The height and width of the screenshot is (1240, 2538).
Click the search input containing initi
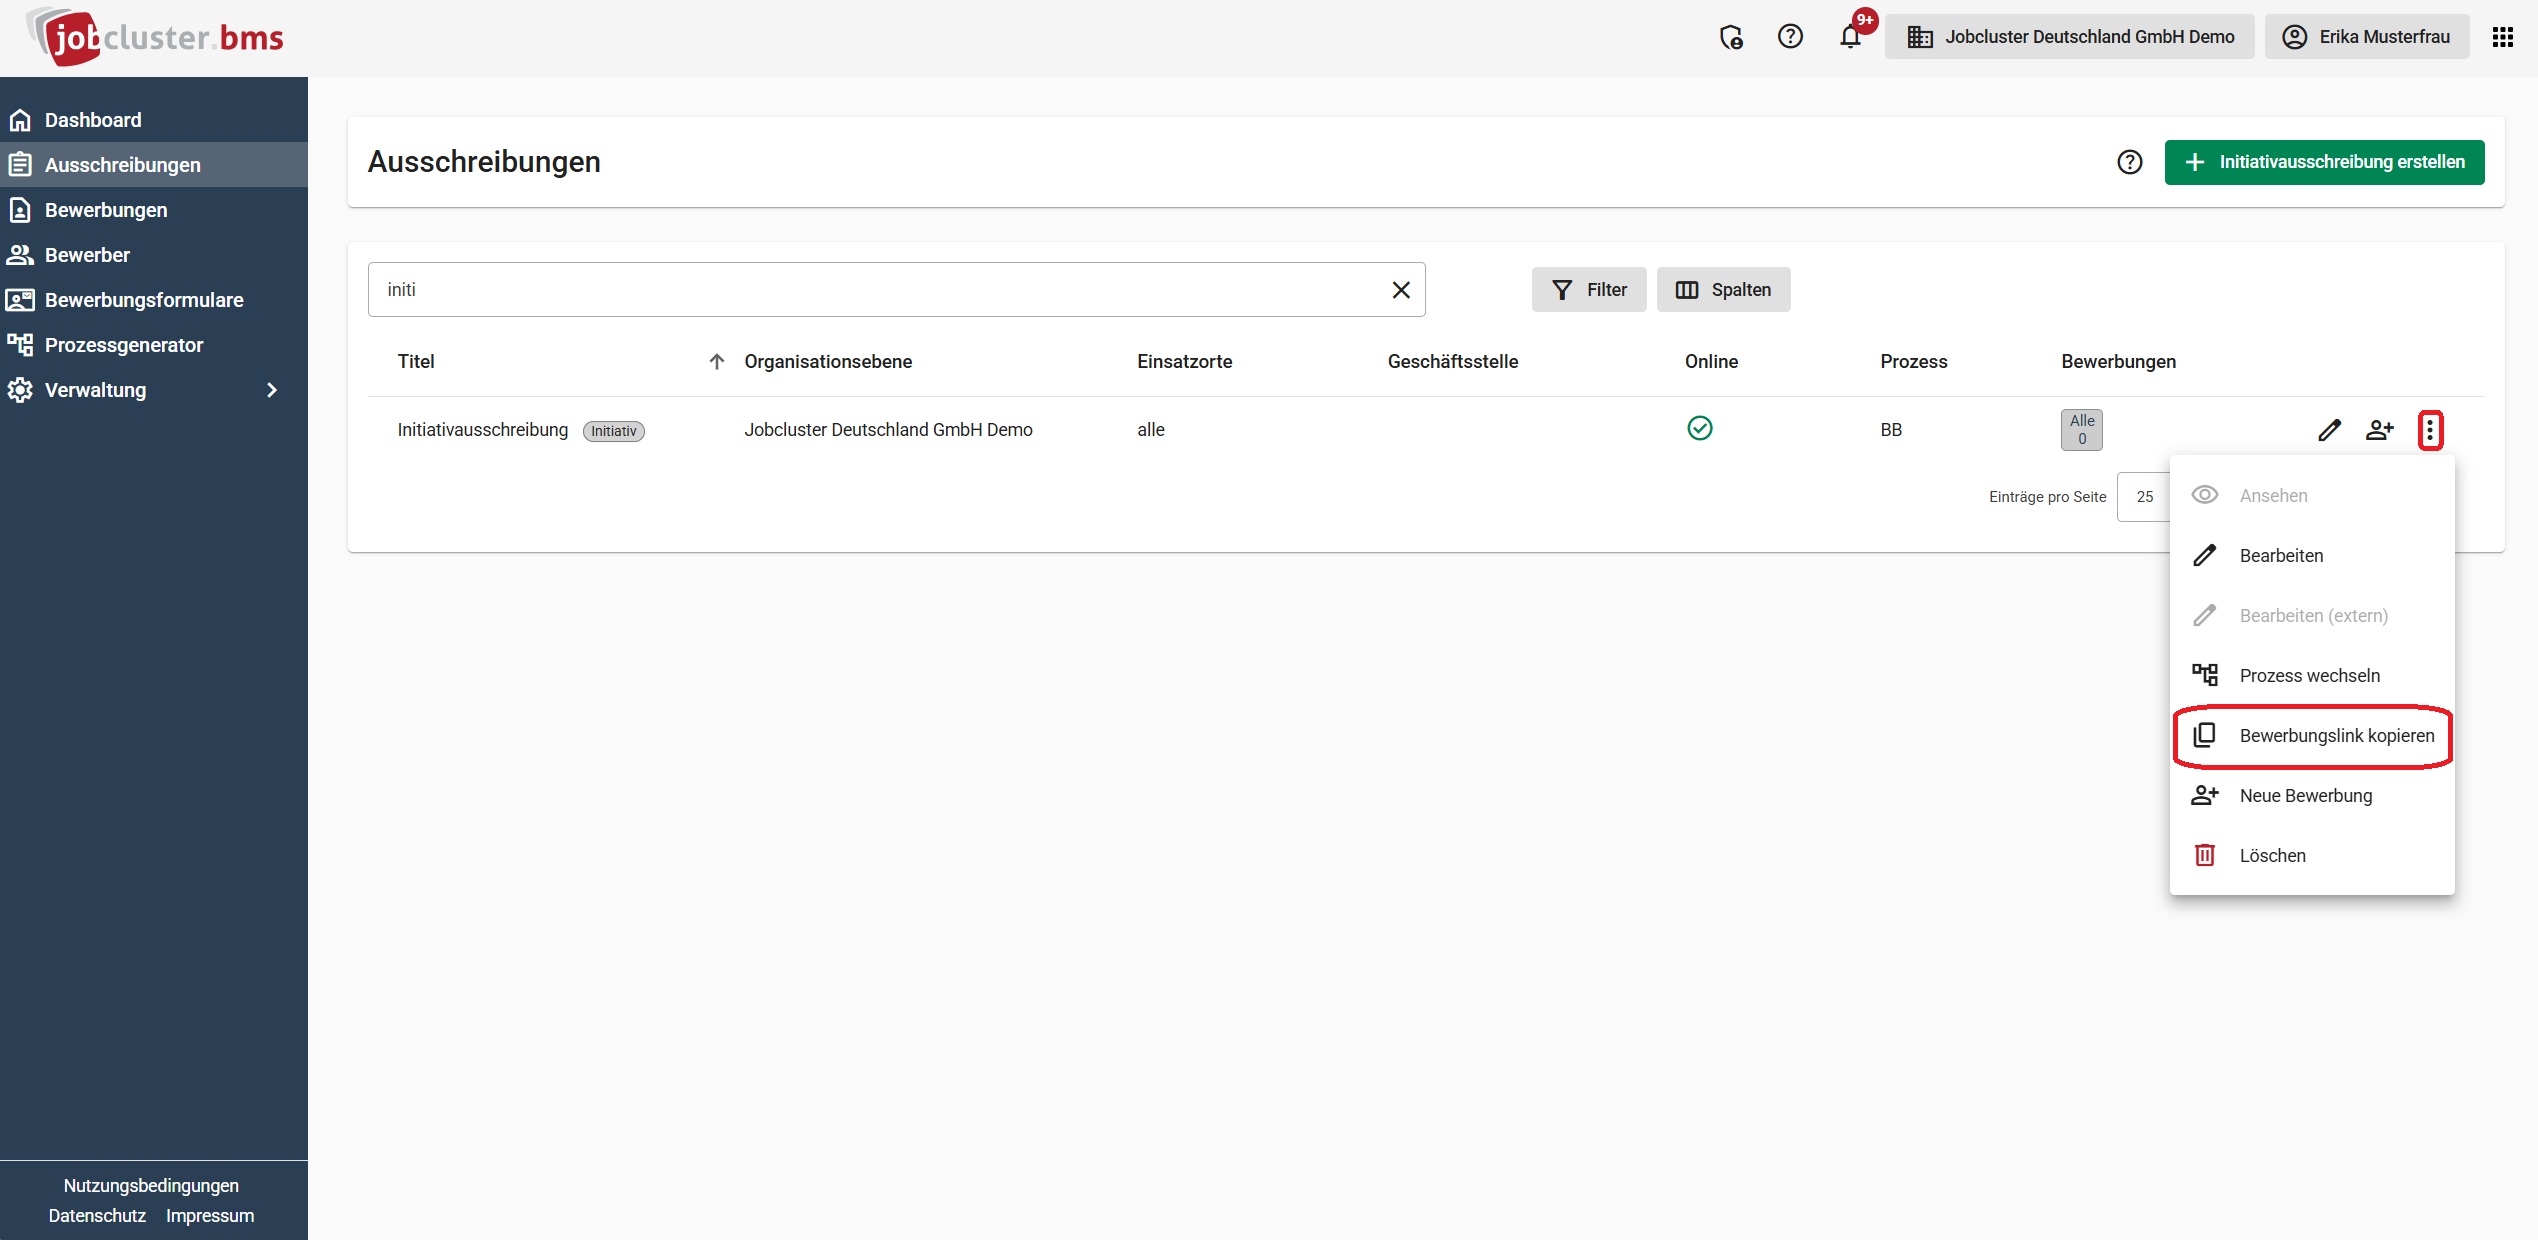880,290
